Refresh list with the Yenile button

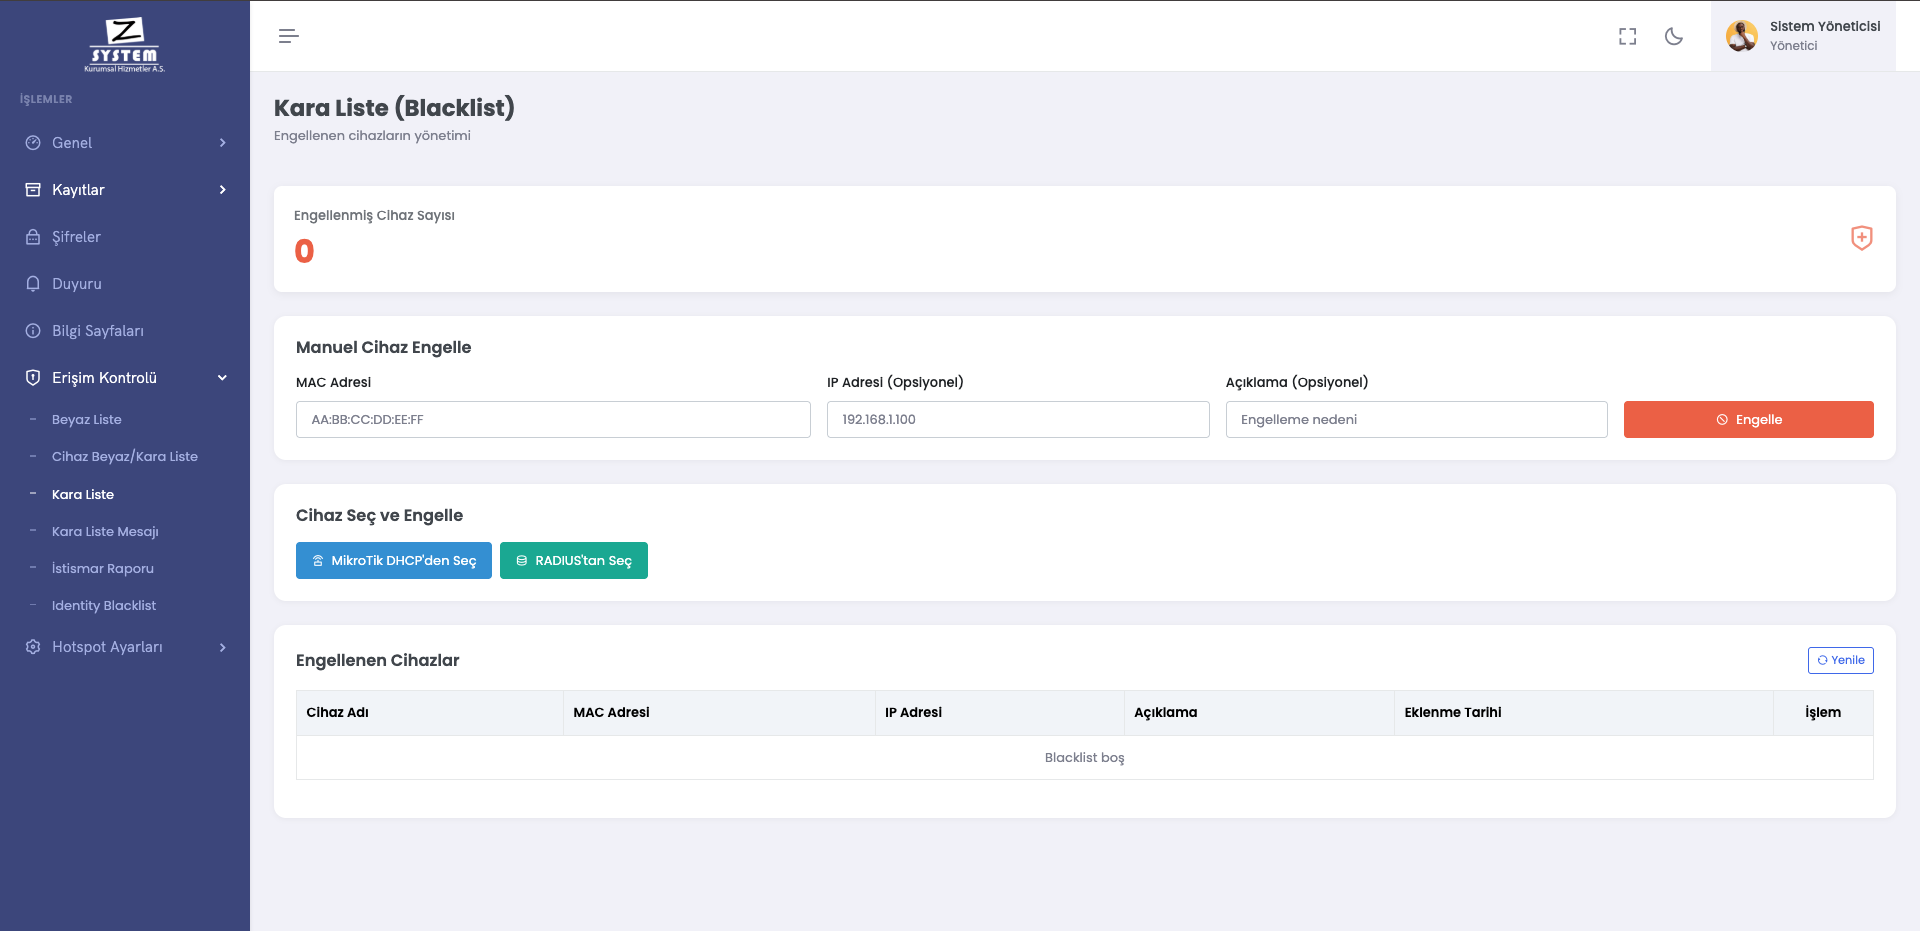(x=1840, y=660)
